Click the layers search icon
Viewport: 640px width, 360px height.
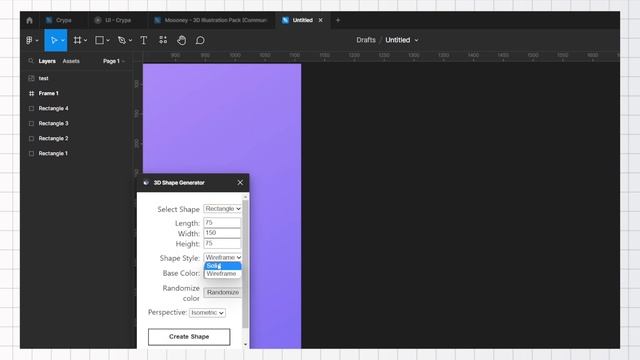tap(31, 61)
